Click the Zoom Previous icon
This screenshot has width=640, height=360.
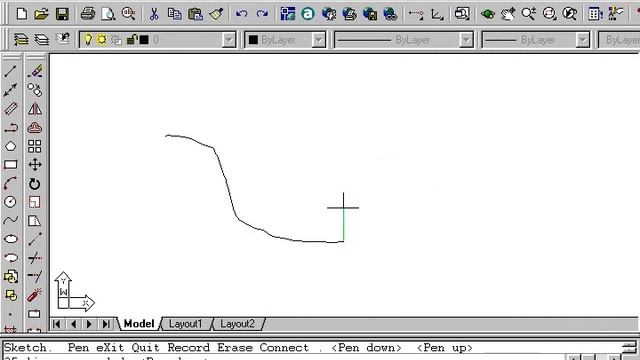tap(570, 14)
